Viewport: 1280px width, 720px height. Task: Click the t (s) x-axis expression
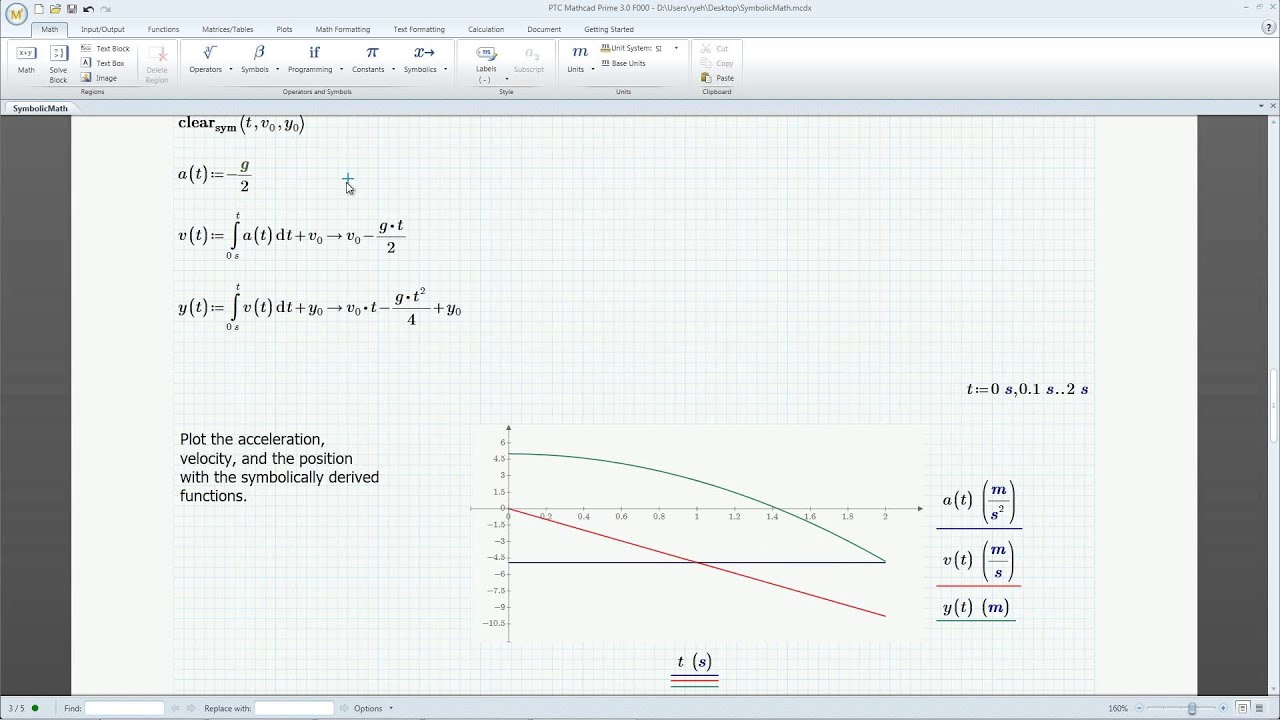coord(694,662)
